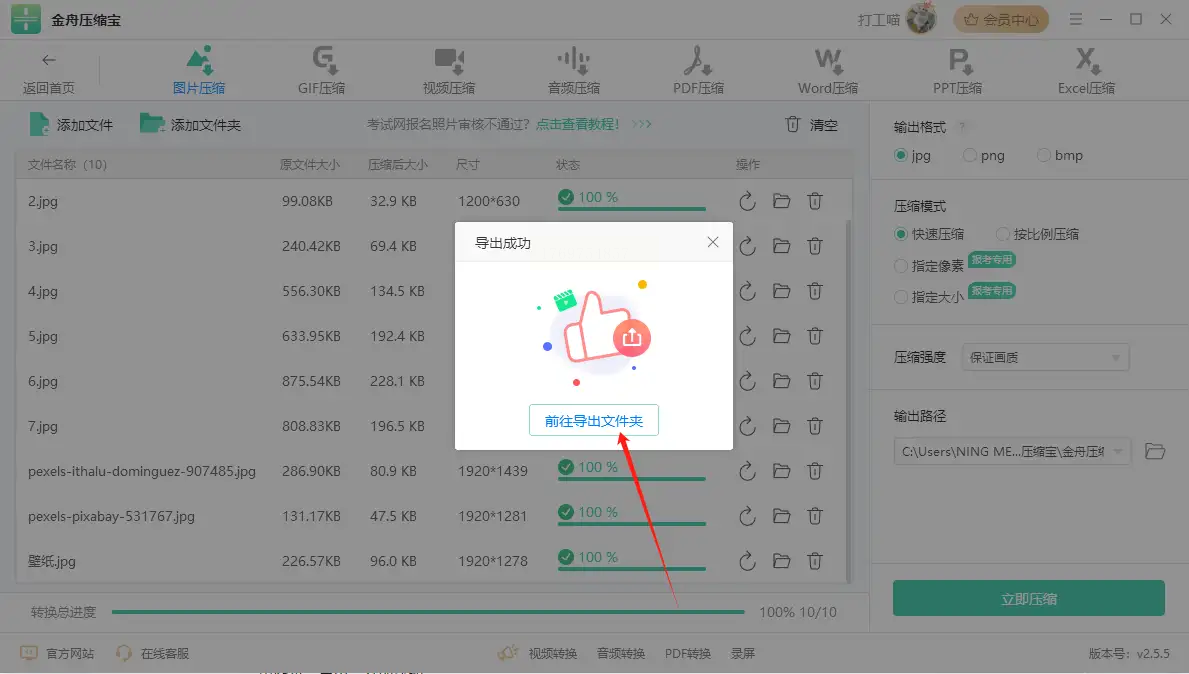Select 指定大小 compression mode
Screen dimensions: 1189x674
pos(929,297)
